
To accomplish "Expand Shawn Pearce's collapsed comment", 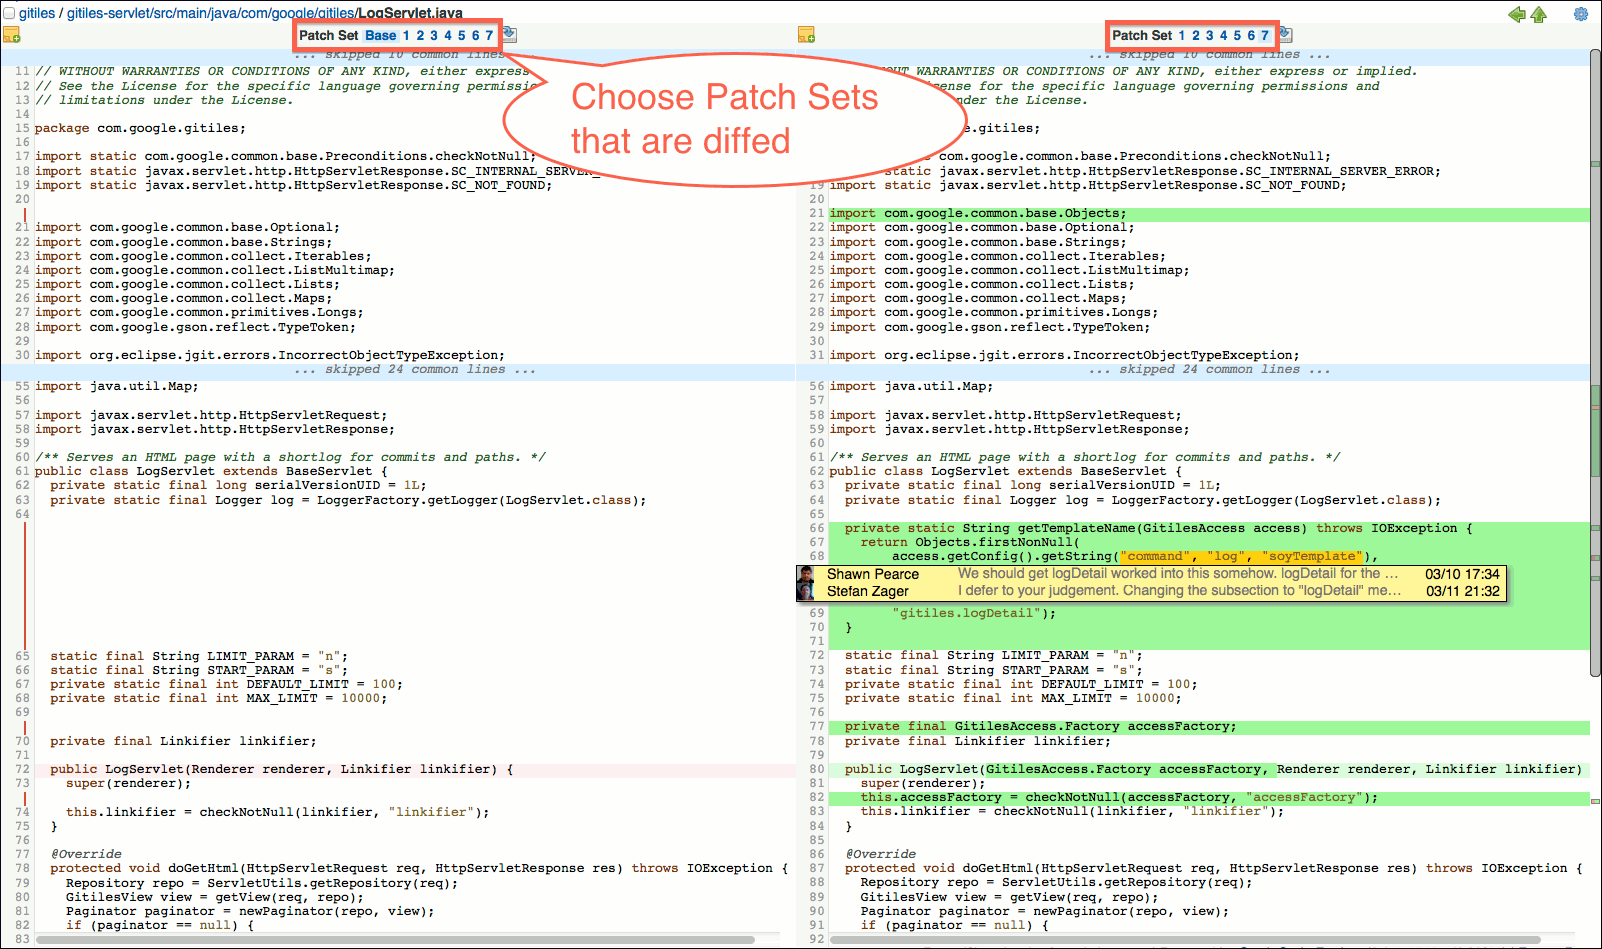I will [1150, 575].
